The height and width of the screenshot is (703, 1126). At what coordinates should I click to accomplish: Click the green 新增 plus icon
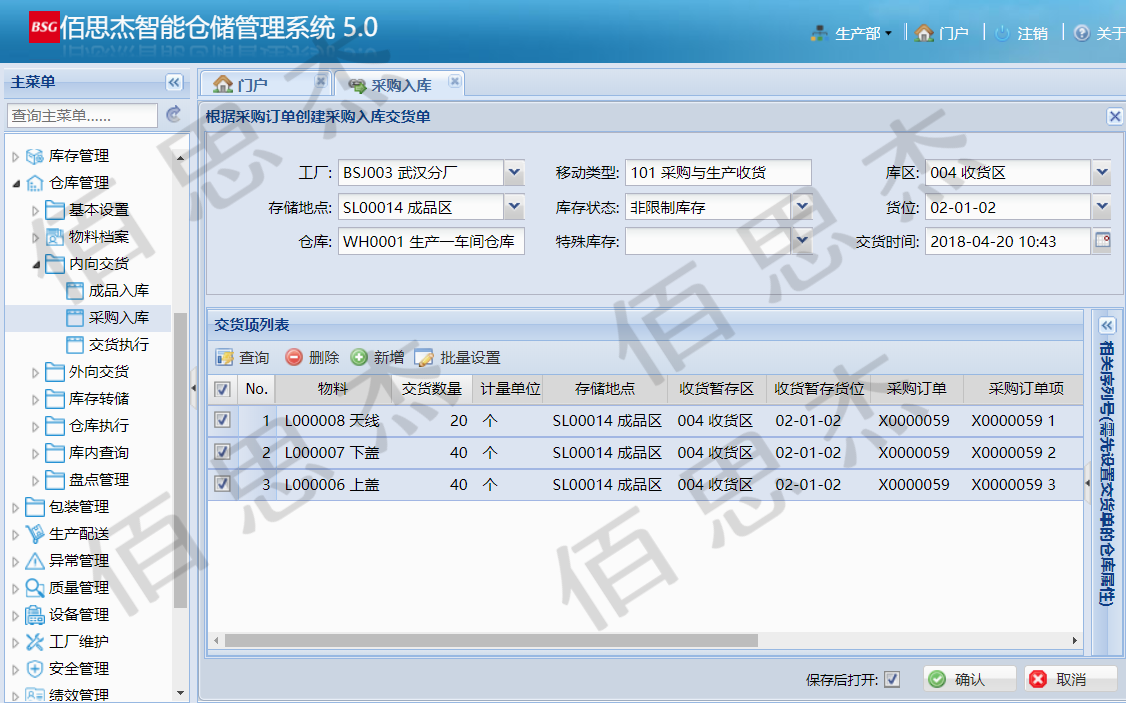tap(359, 357)
